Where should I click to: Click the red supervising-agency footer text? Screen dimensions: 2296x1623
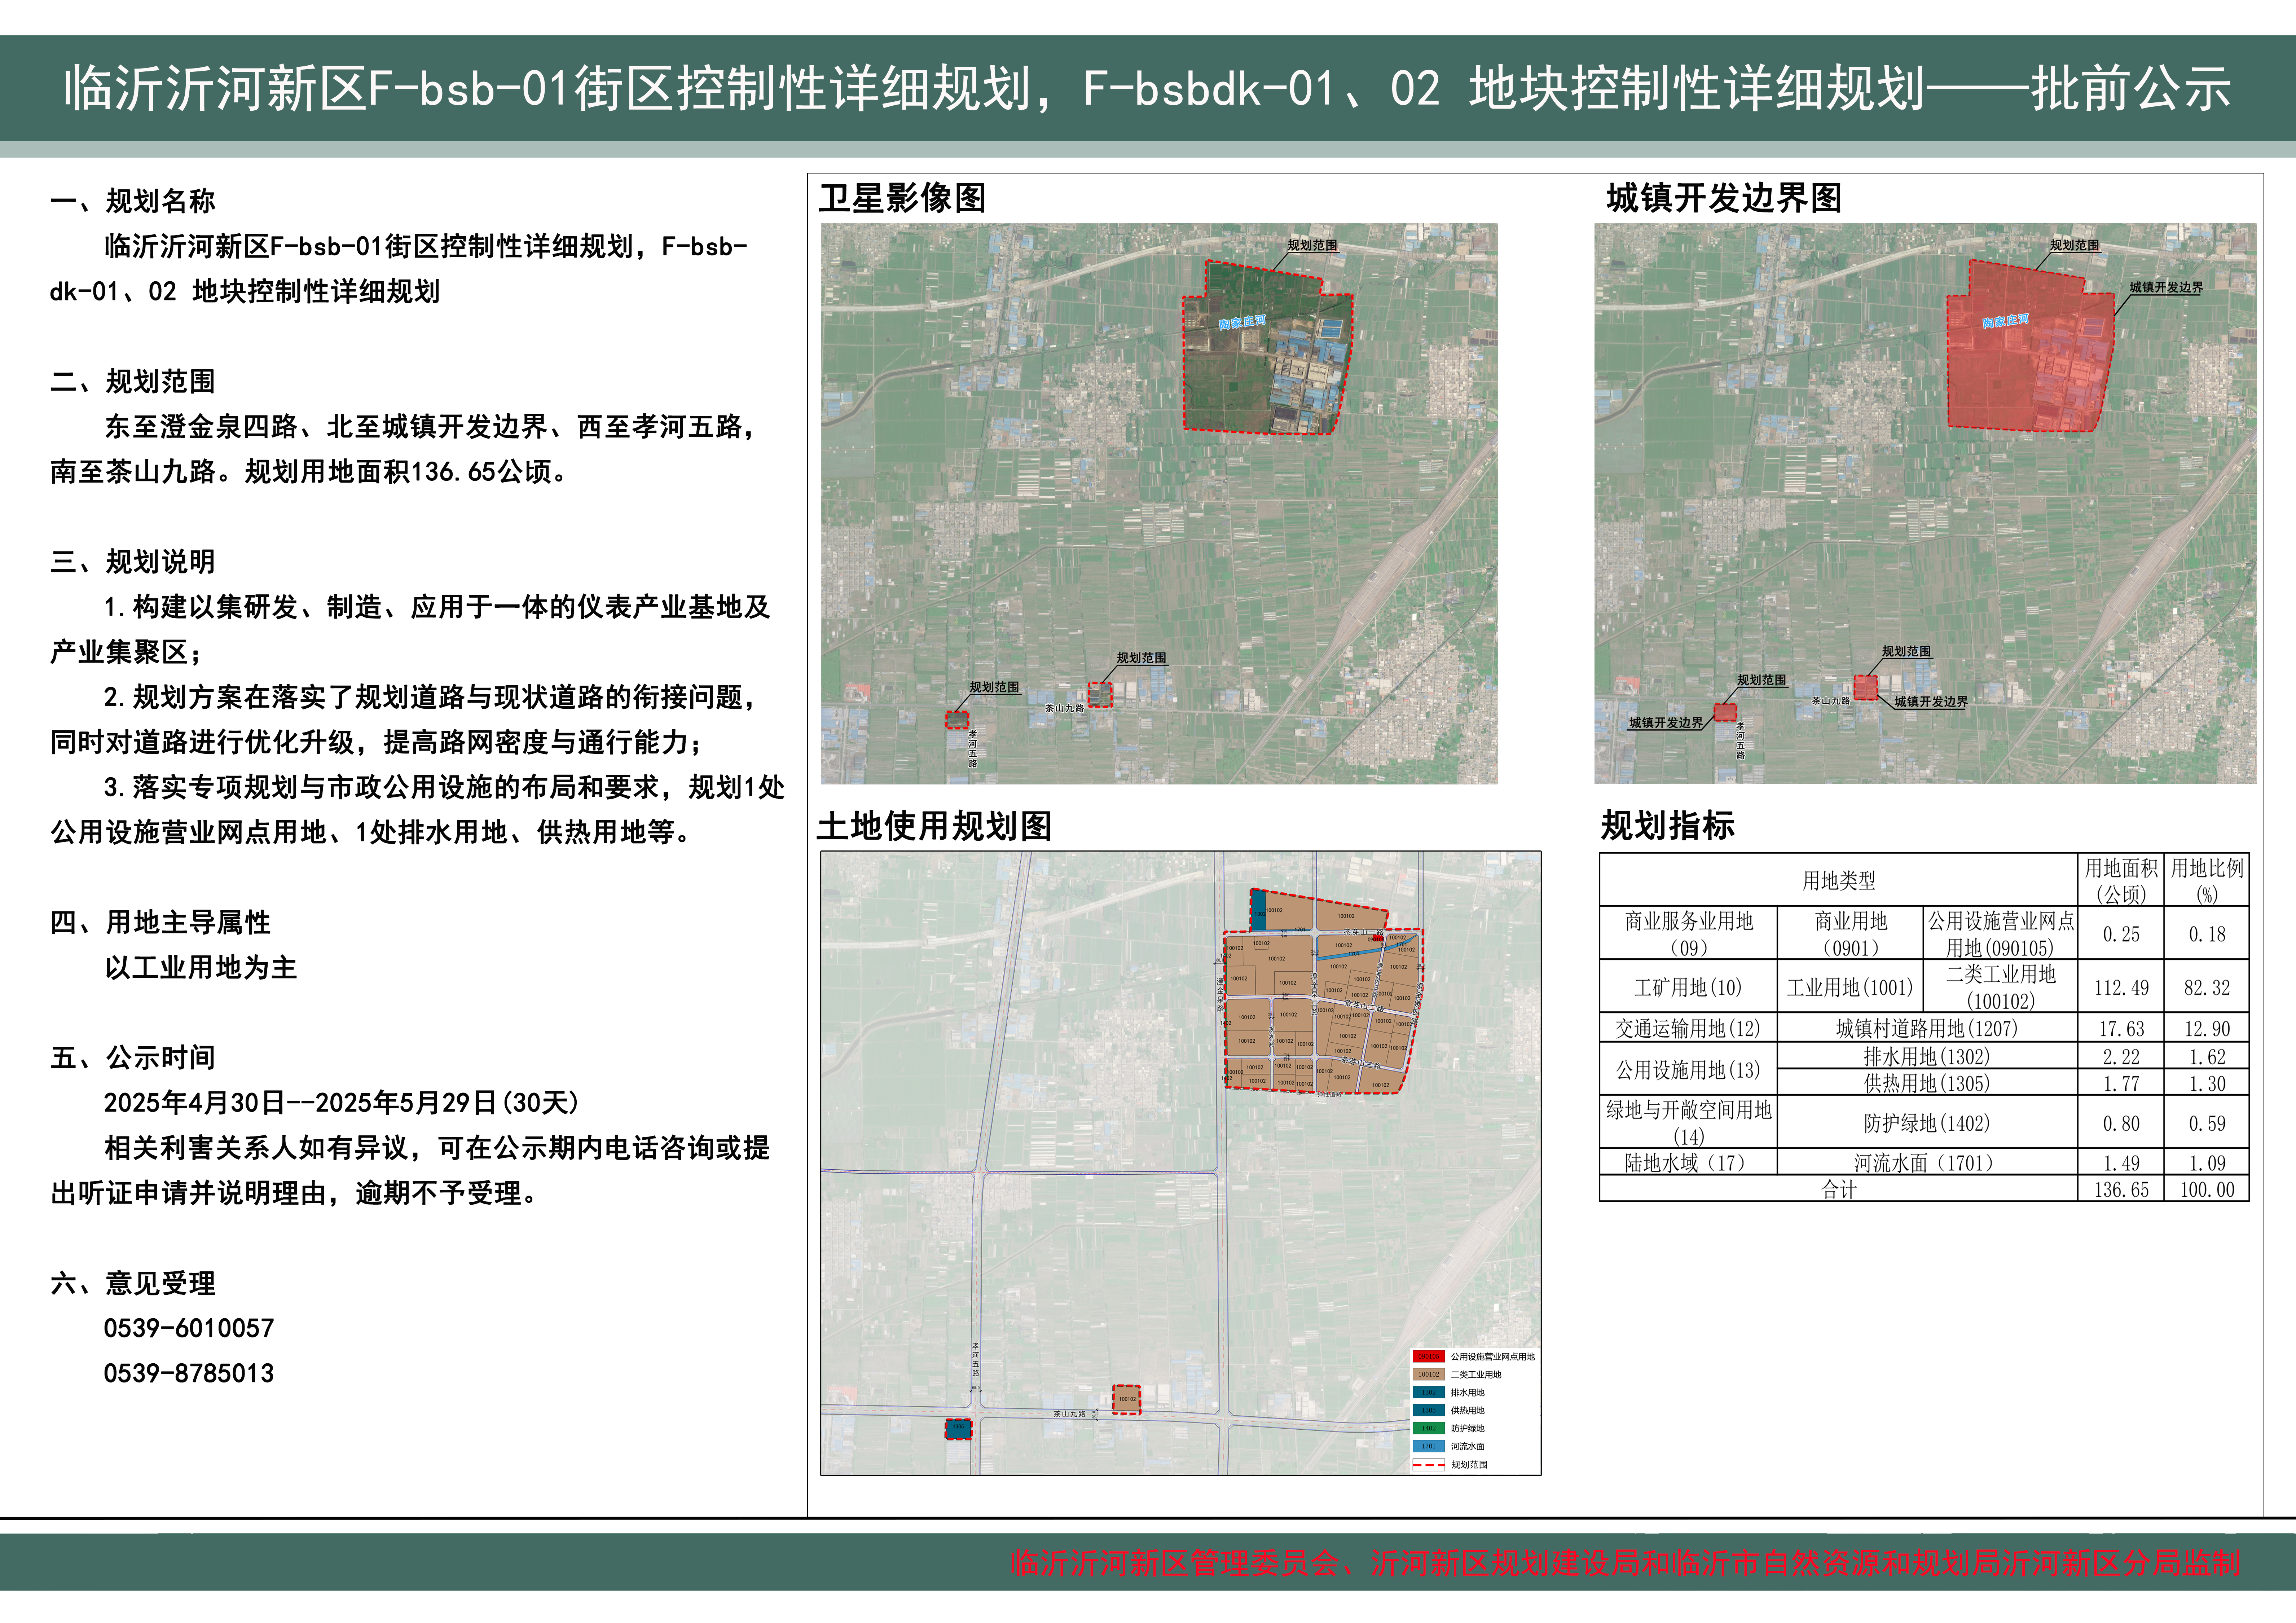pyautogui.click(x=1625, y=1563)
